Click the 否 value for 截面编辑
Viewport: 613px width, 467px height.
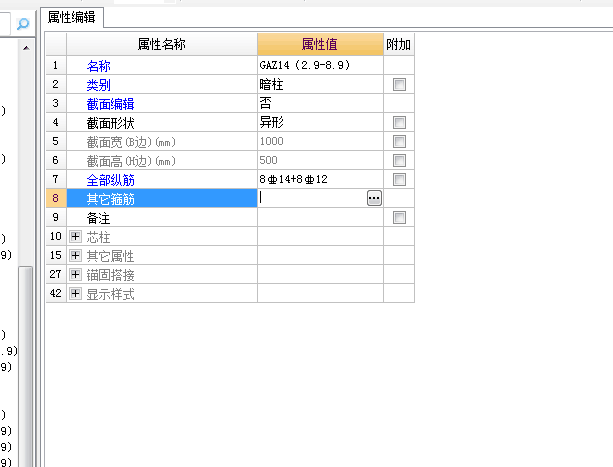(265, 103)
